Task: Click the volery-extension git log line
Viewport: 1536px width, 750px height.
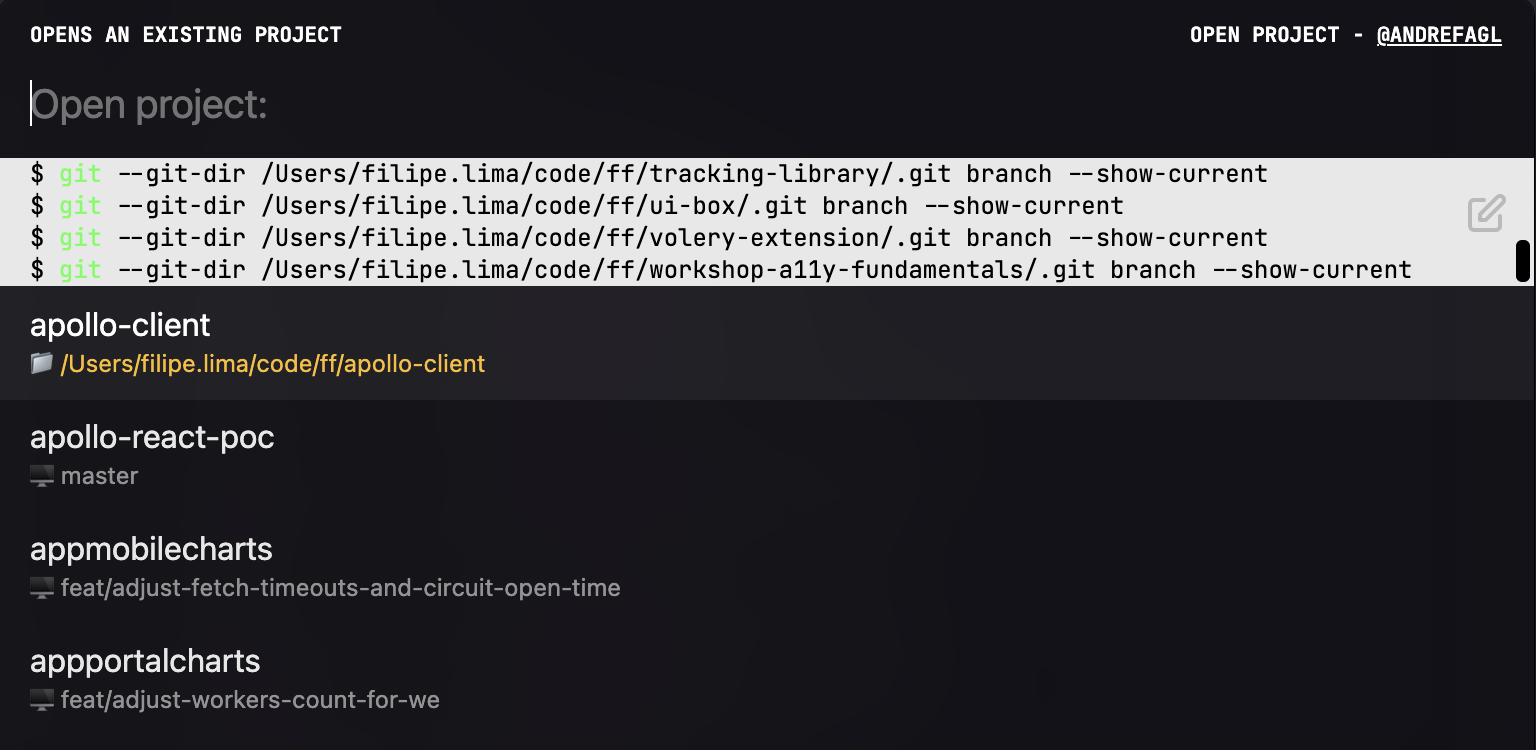Action: pyautogui.click(x=649, y=238)
